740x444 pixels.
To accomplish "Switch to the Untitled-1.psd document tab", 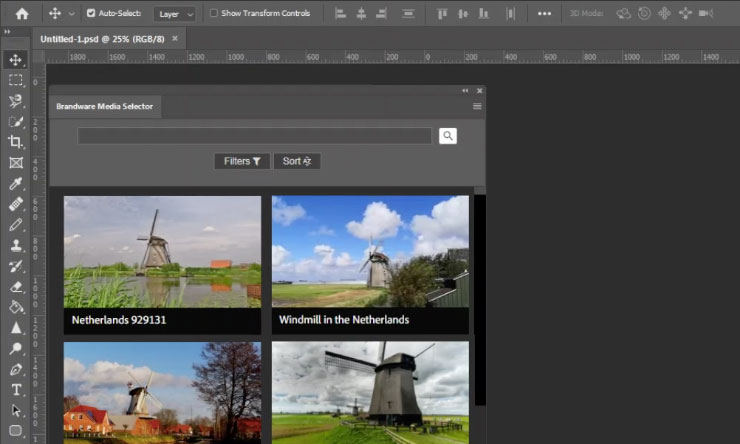I will tap(102, 39).
